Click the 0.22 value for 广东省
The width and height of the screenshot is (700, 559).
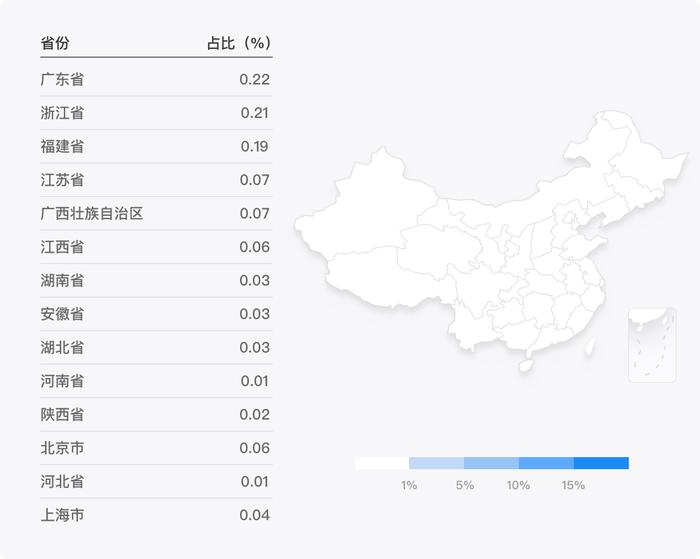(x=254, y=79)
